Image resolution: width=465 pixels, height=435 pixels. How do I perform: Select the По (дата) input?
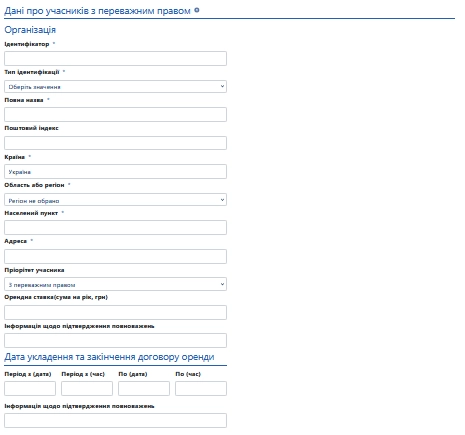point(144,388)
